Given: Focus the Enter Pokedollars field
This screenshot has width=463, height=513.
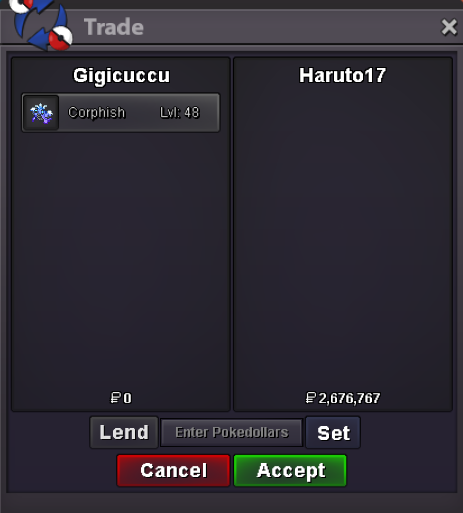Looking at the screenshot, I should click(x=231, y=432).
